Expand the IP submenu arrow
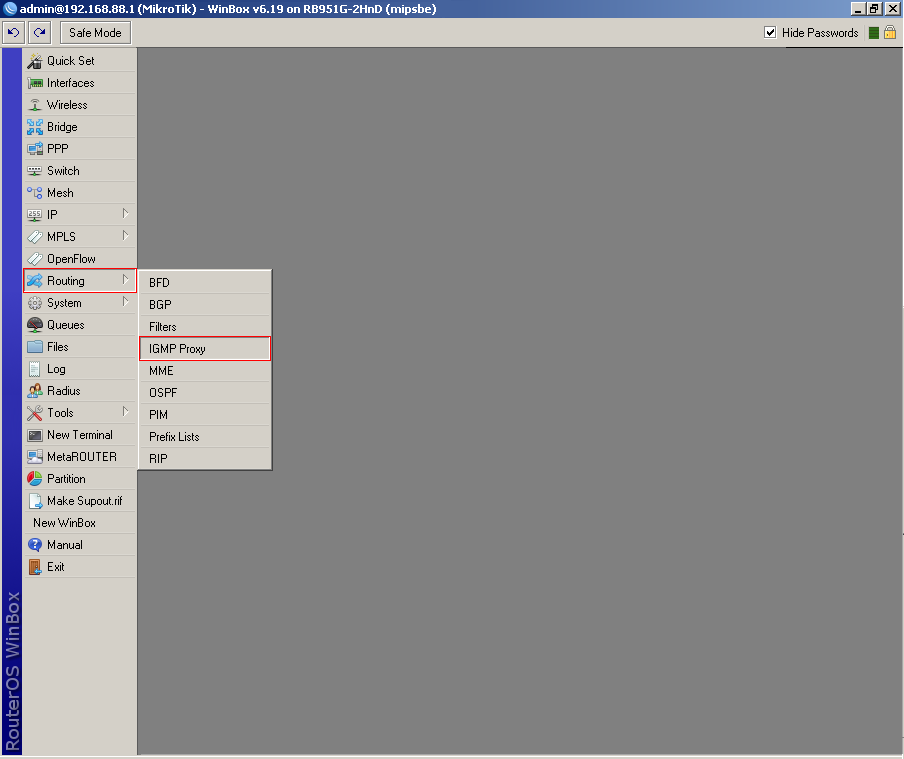The height and width of the screenshot is (759, 904). coord(125,214)
